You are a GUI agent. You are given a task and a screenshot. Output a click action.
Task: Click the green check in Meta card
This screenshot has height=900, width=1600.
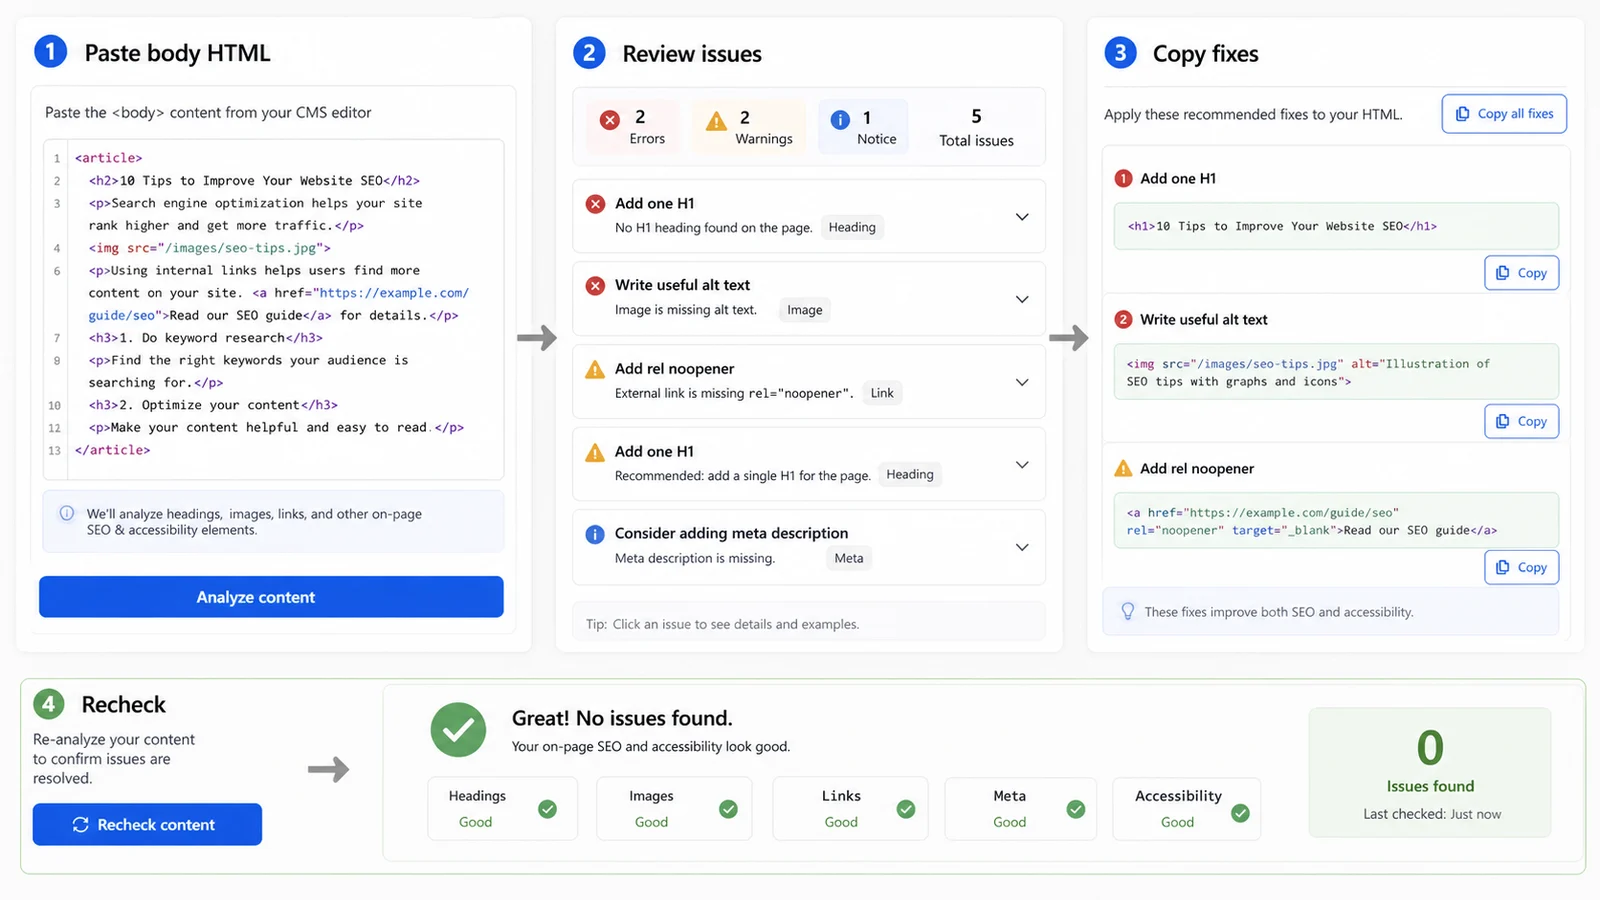[x=1076, y=809]
